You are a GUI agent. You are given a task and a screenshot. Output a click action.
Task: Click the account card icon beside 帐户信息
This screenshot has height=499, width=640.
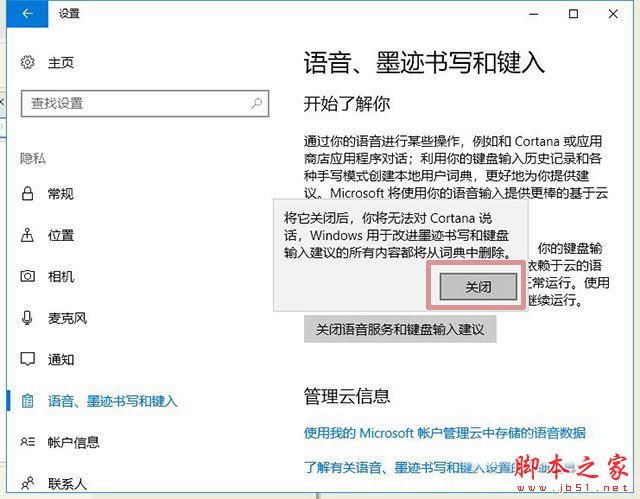(x=27, y=442)
